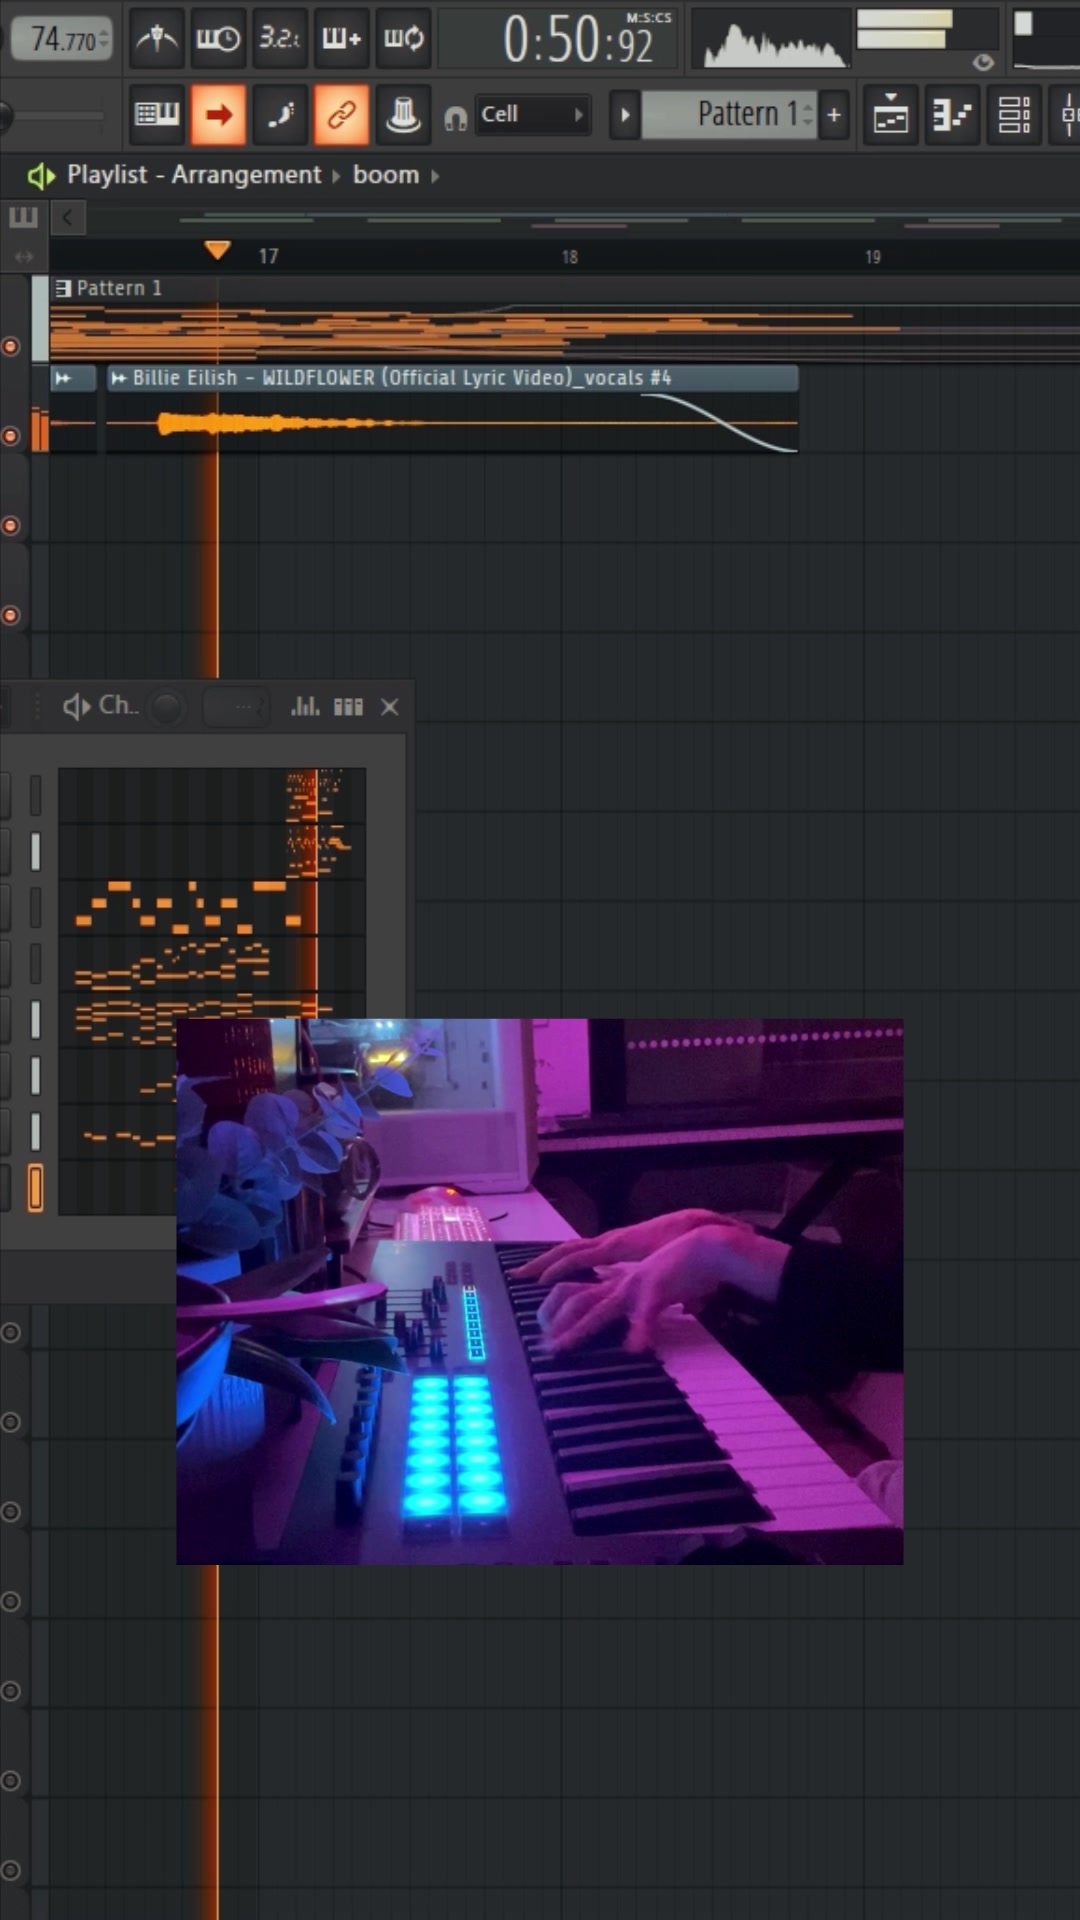The height and width of the screenshot is (1920, 1080).
Task: Open the Cell snap dropdown
Action: [x=532, y=114]
